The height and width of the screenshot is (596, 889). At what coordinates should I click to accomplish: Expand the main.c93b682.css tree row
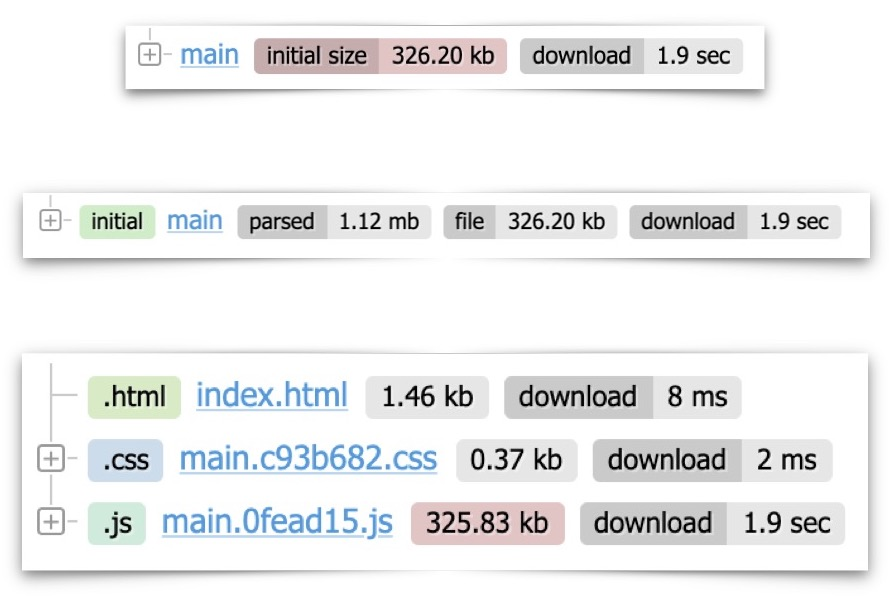(x=50, y=459)
